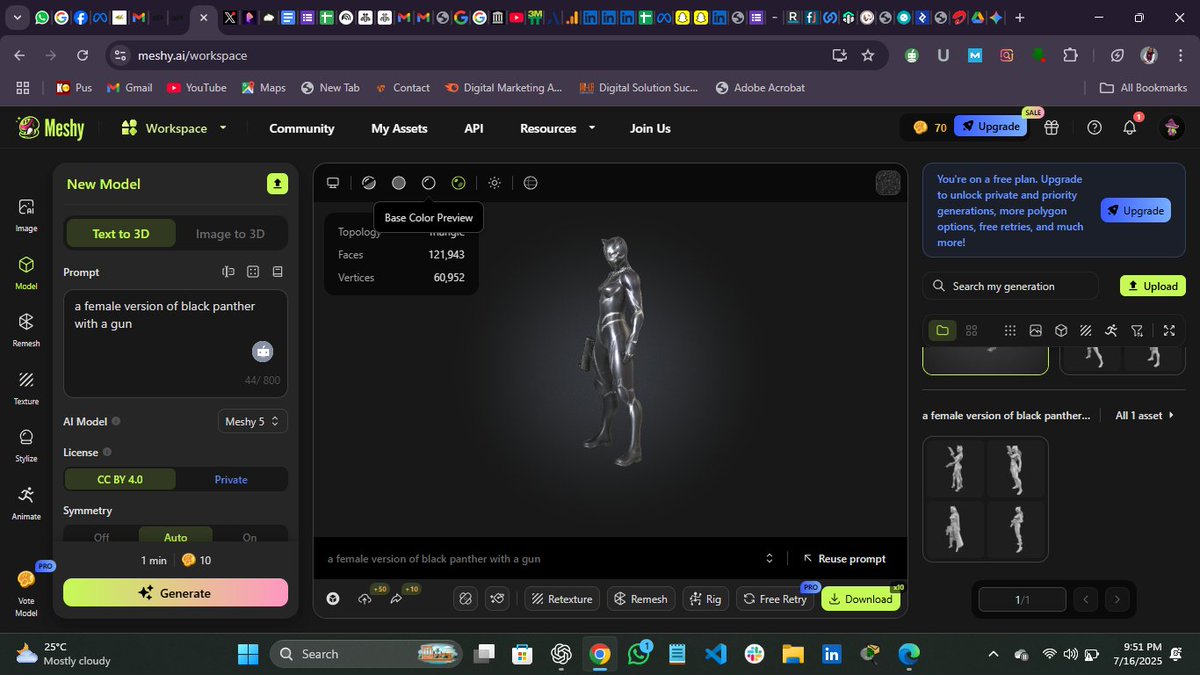The image size is (1200, 675).
Task: Select CC BY 4.0 license option
Action: point(120,479)
